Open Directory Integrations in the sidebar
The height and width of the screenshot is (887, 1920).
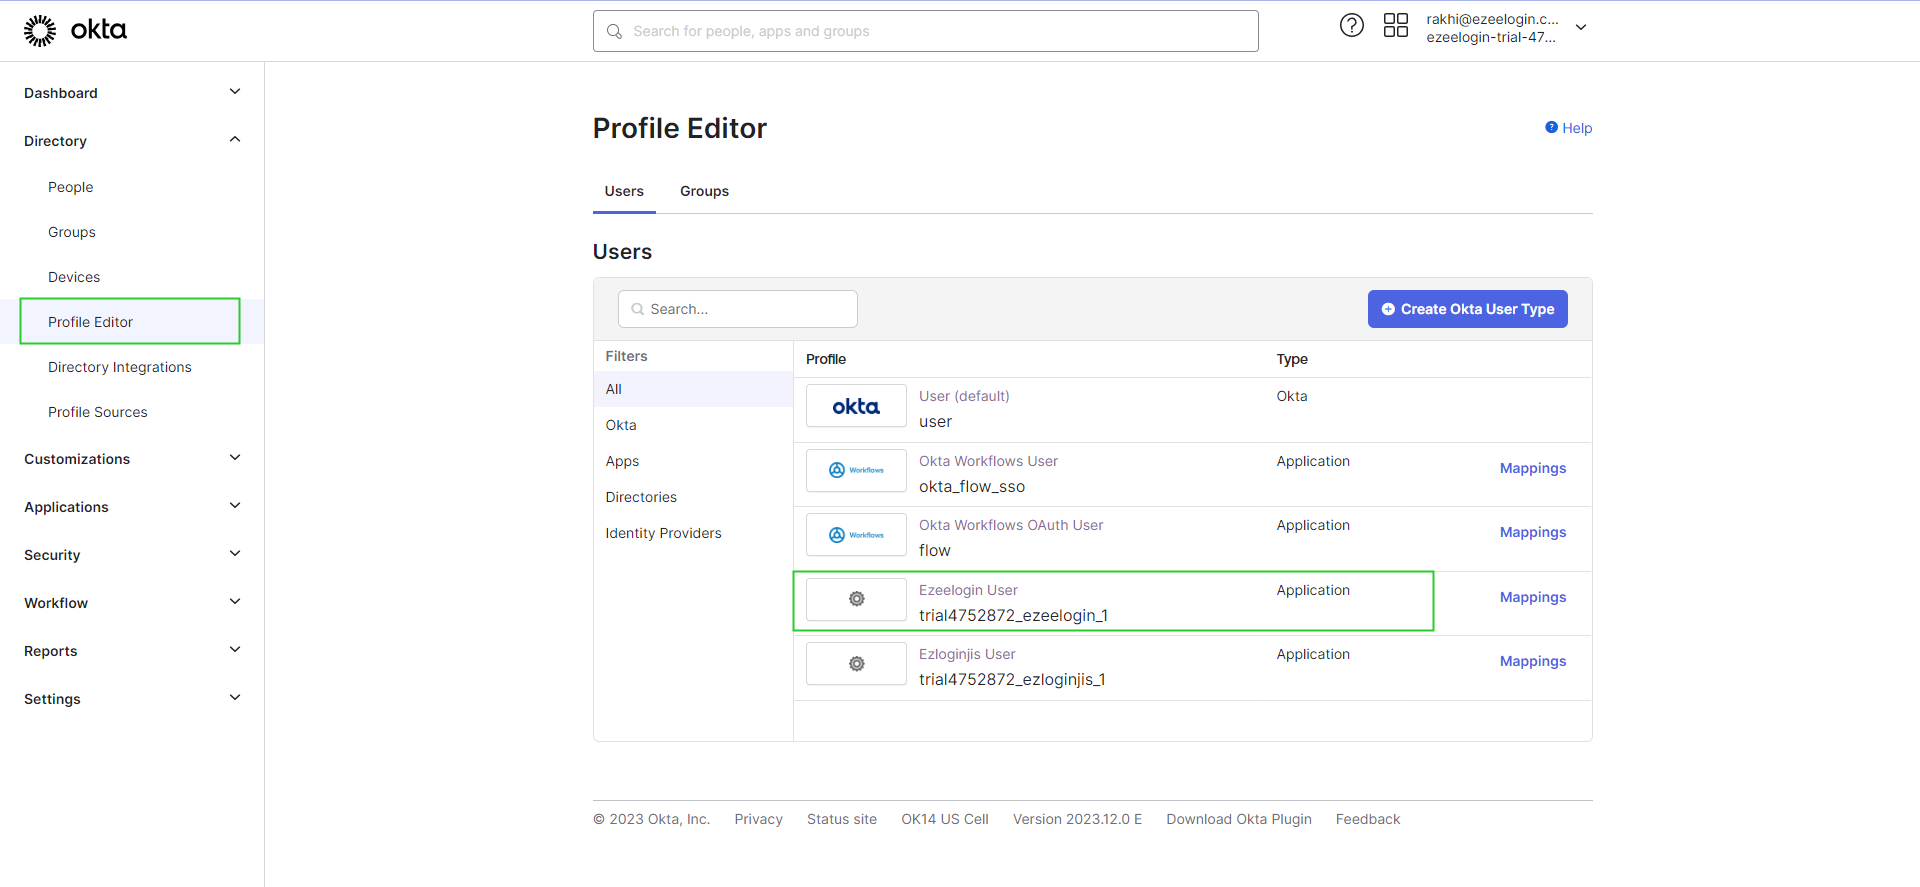[120, 367]
